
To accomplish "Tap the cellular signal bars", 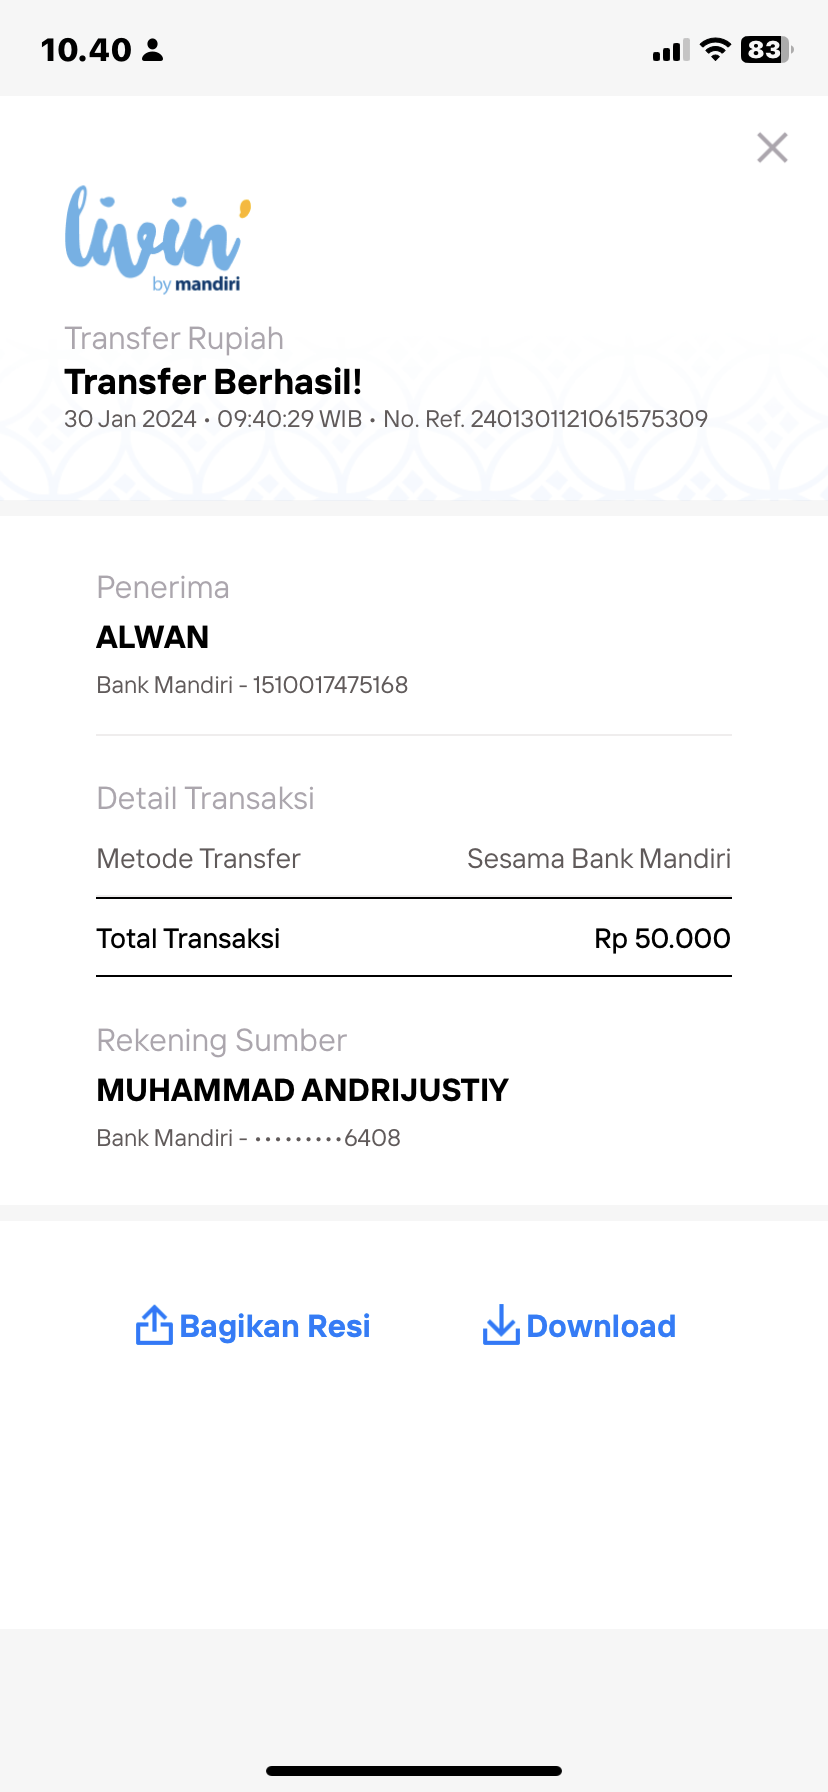I will coord(671,50).
